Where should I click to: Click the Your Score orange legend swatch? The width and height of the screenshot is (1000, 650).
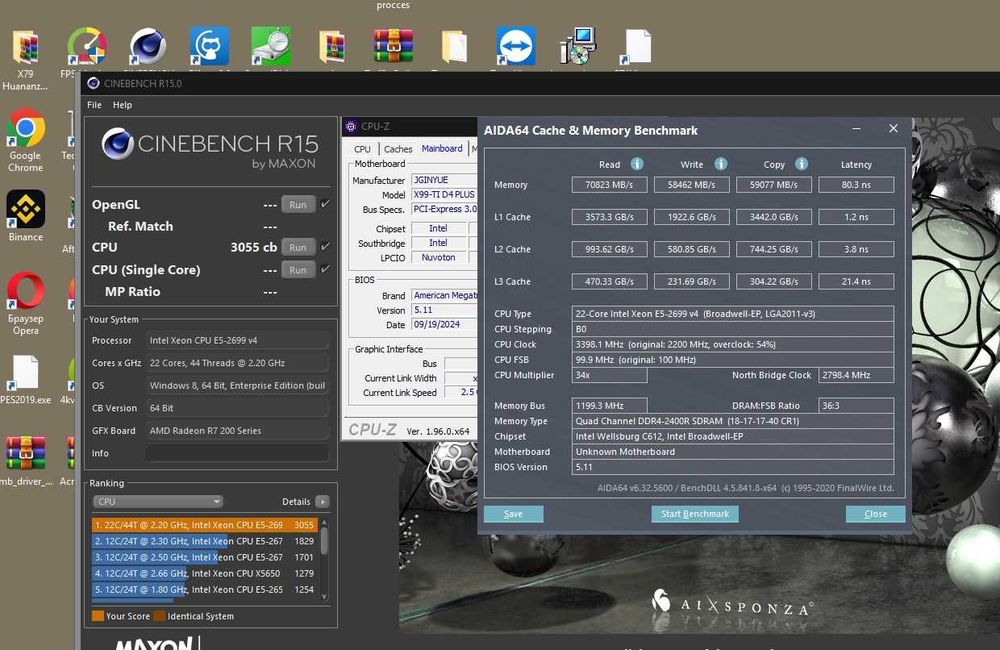click(x=98, y=616)
